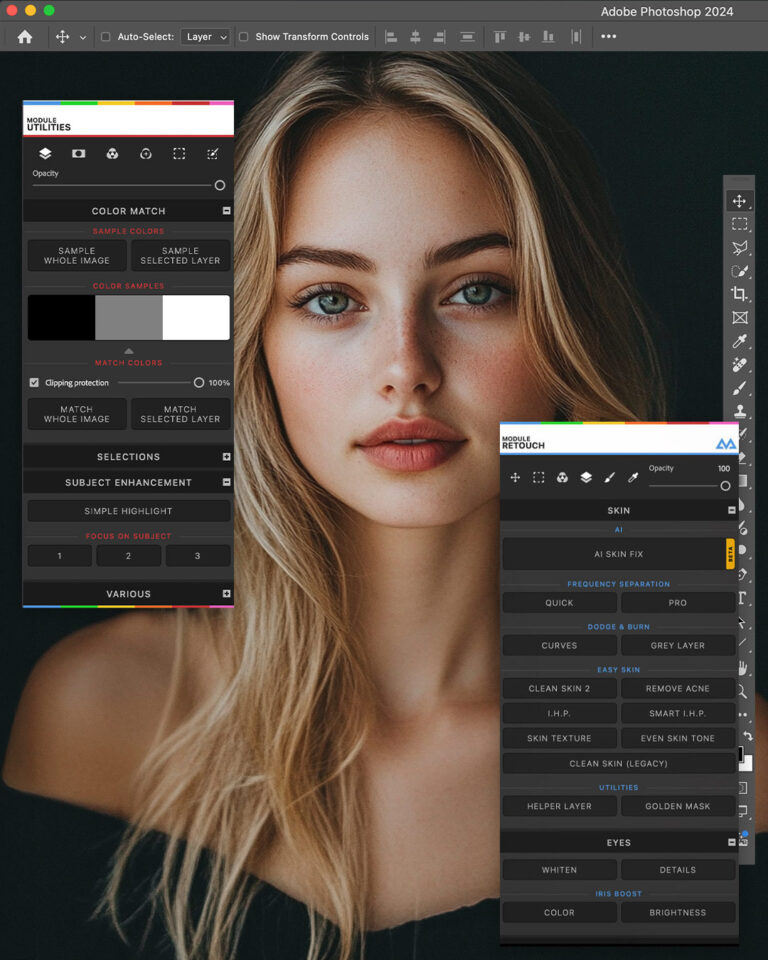Viewport: 768px width, 960px height.
Task: Toggle Show Transform Controls checkbox
Action: (x=243, y=37)
